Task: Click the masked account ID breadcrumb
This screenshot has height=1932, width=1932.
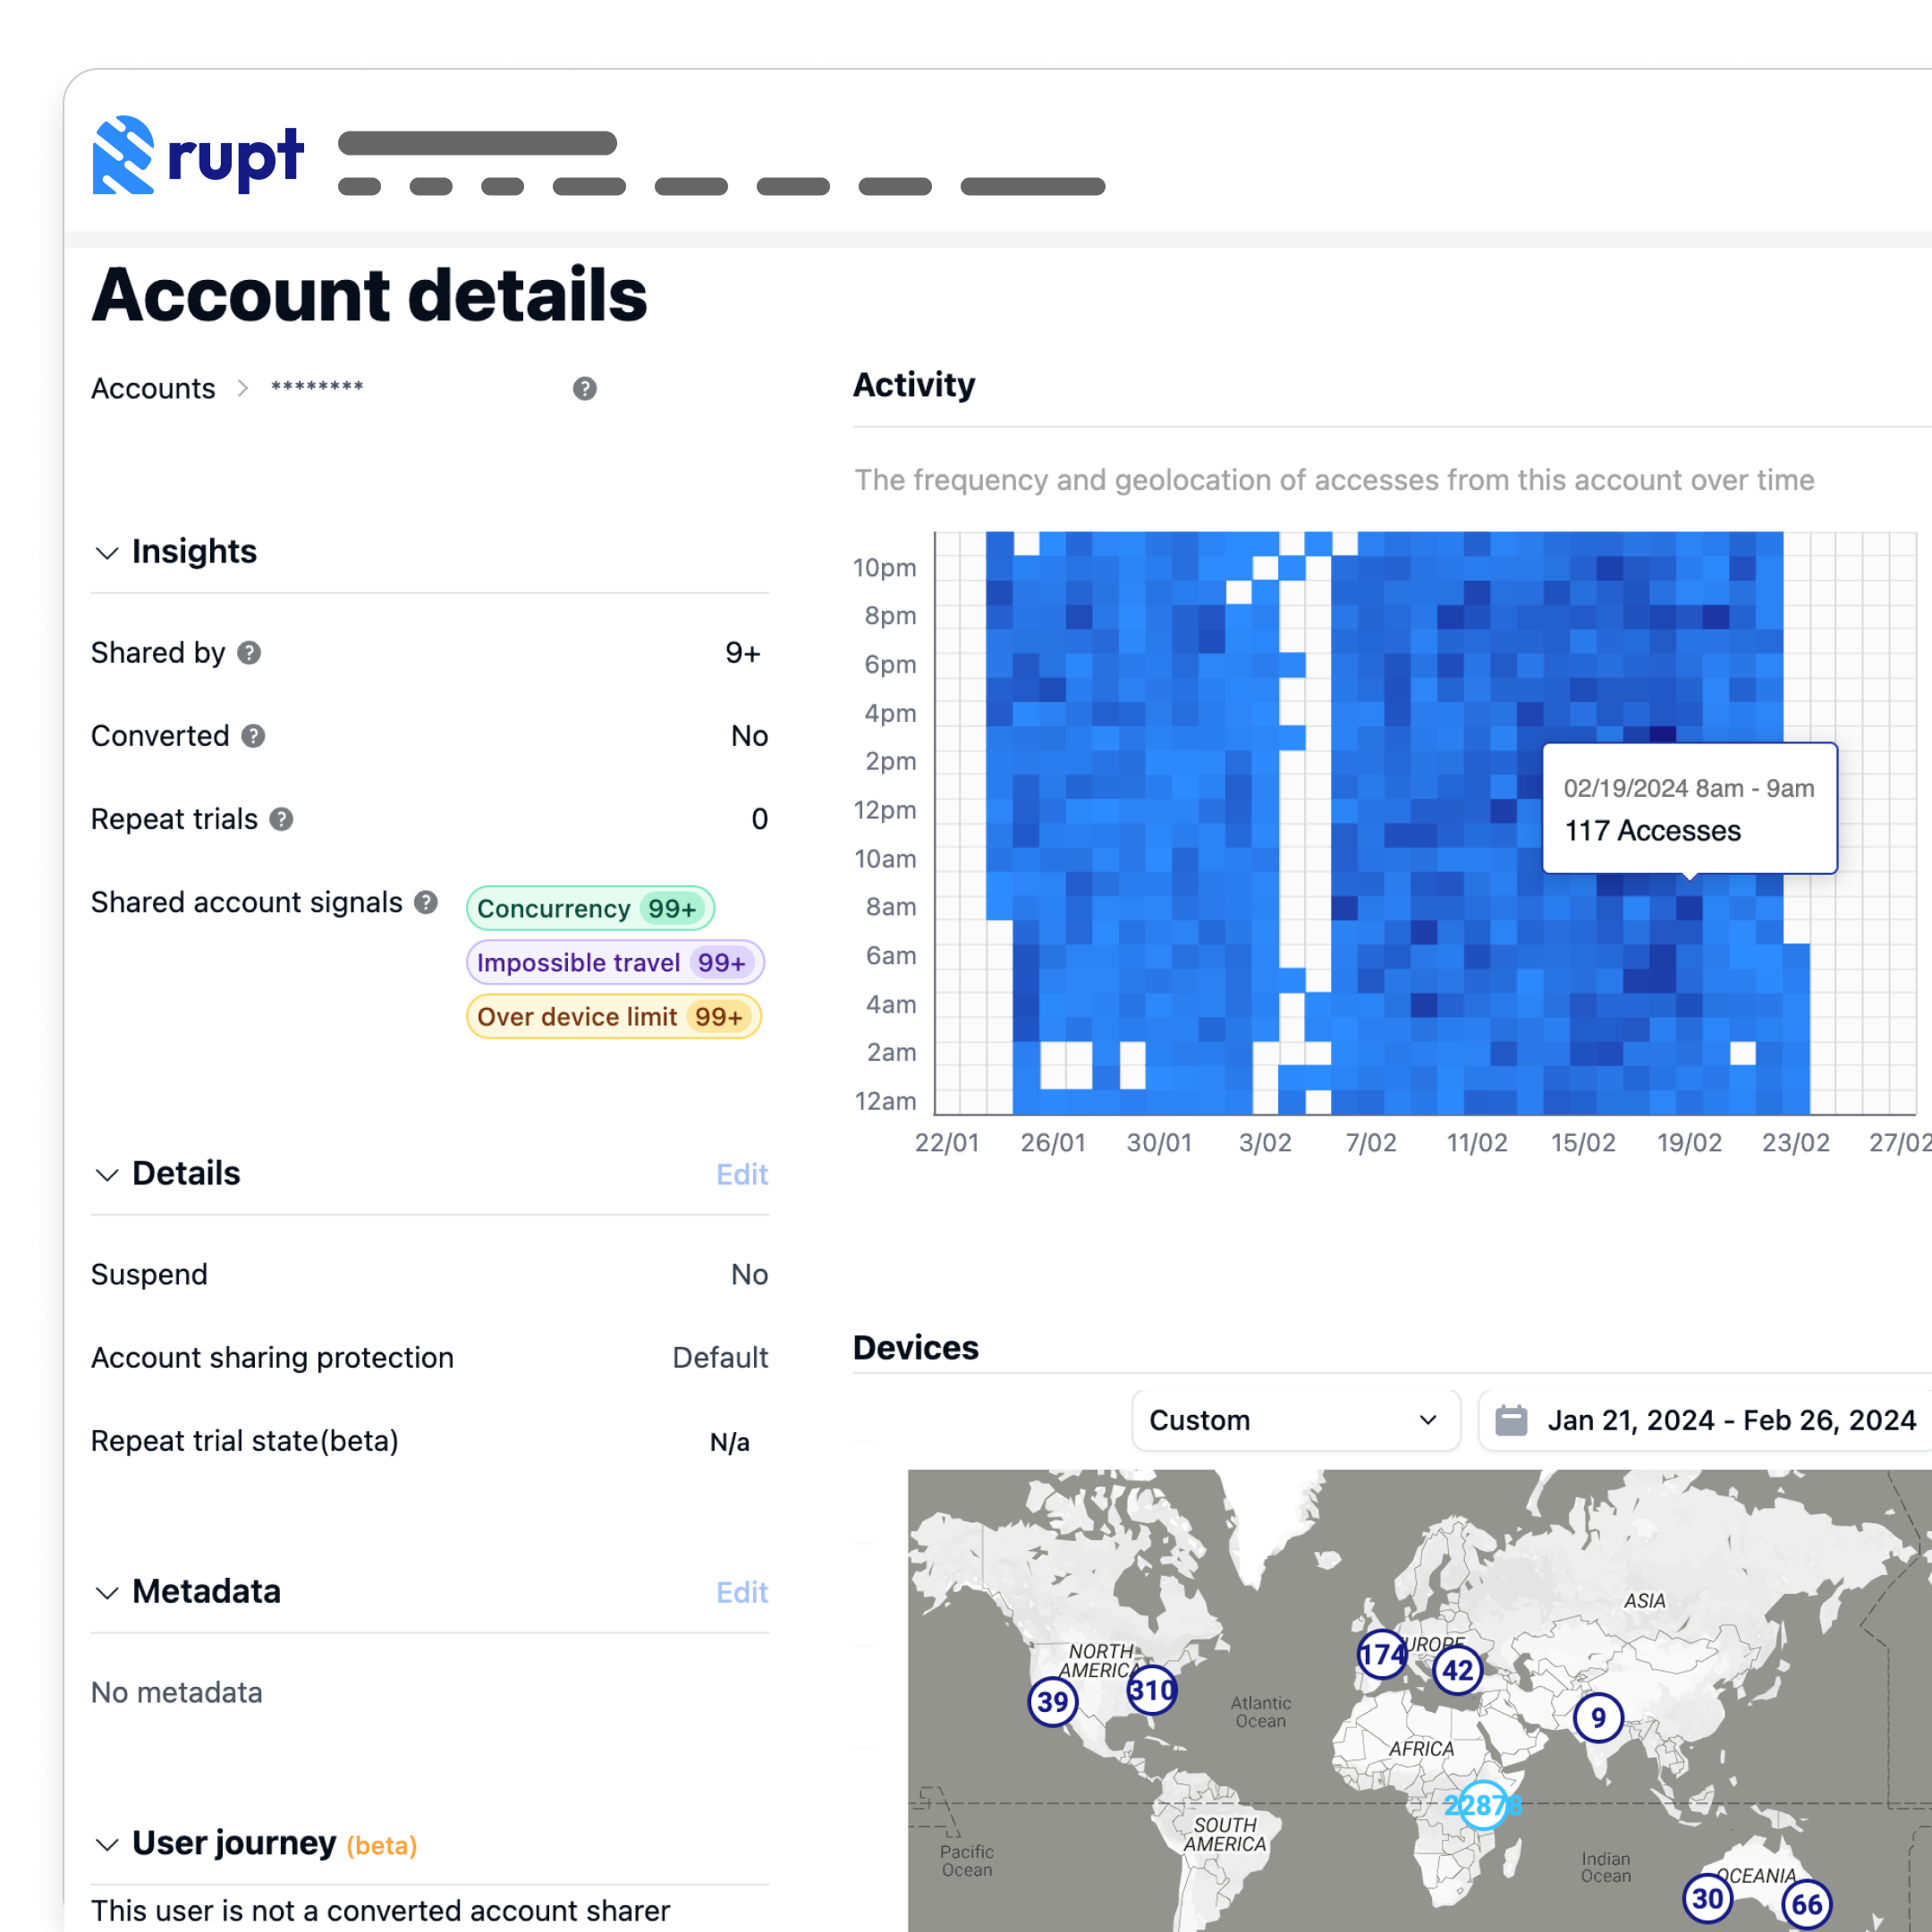Action: [317, 388]
